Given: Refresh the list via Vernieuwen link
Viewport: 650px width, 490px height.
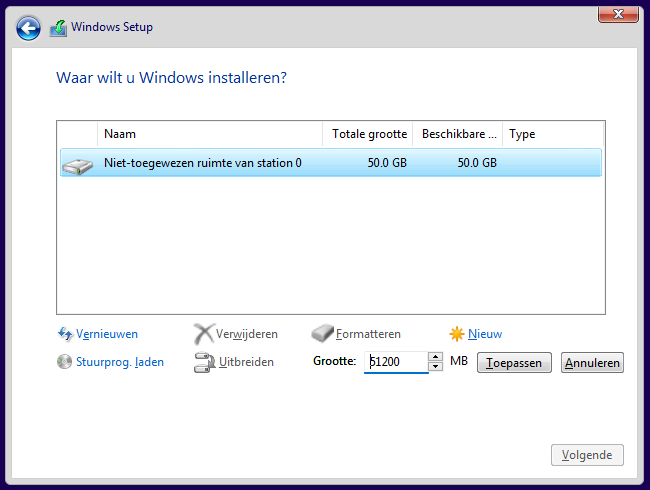Looking at the screenshot, I should coord(107,334).
